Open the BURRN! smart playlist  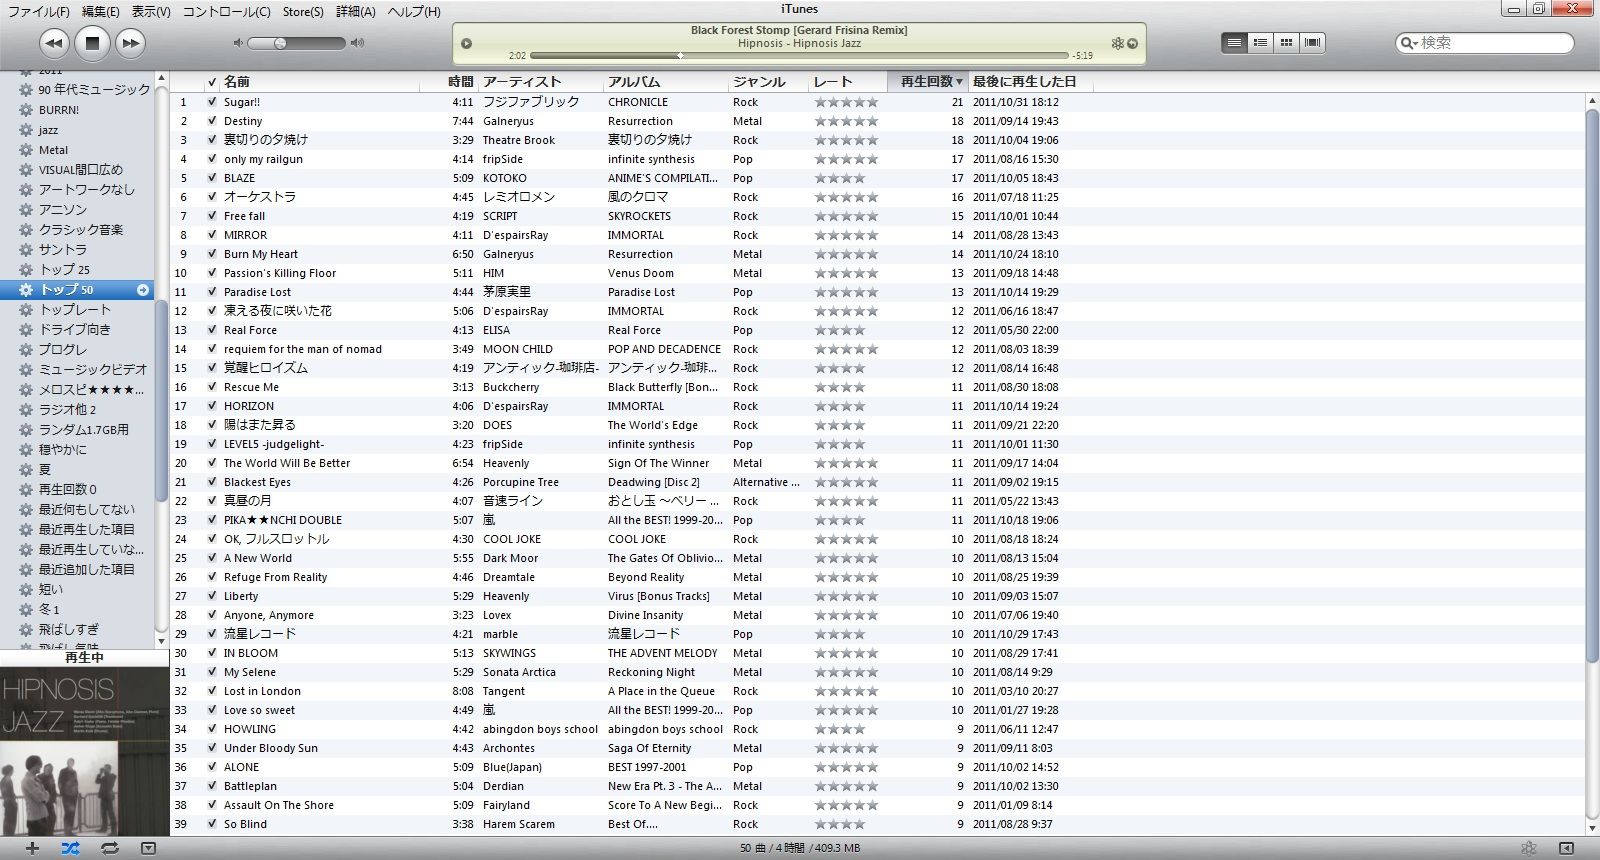coord(59,110)
